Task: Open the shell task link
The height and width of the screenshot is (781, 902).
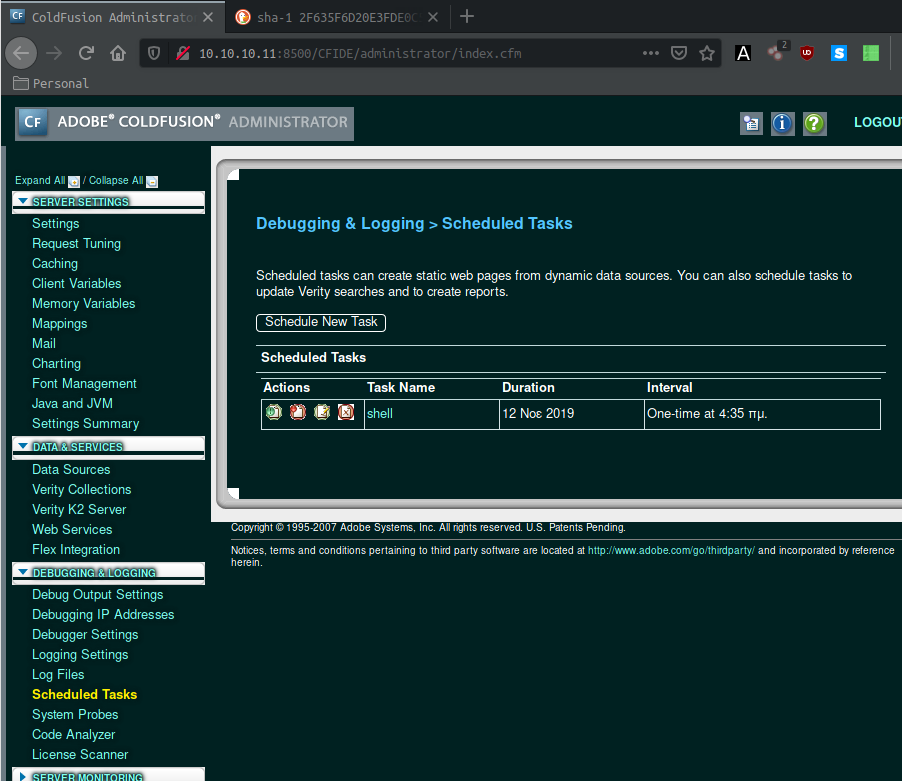Action: [x=380, y=414]
